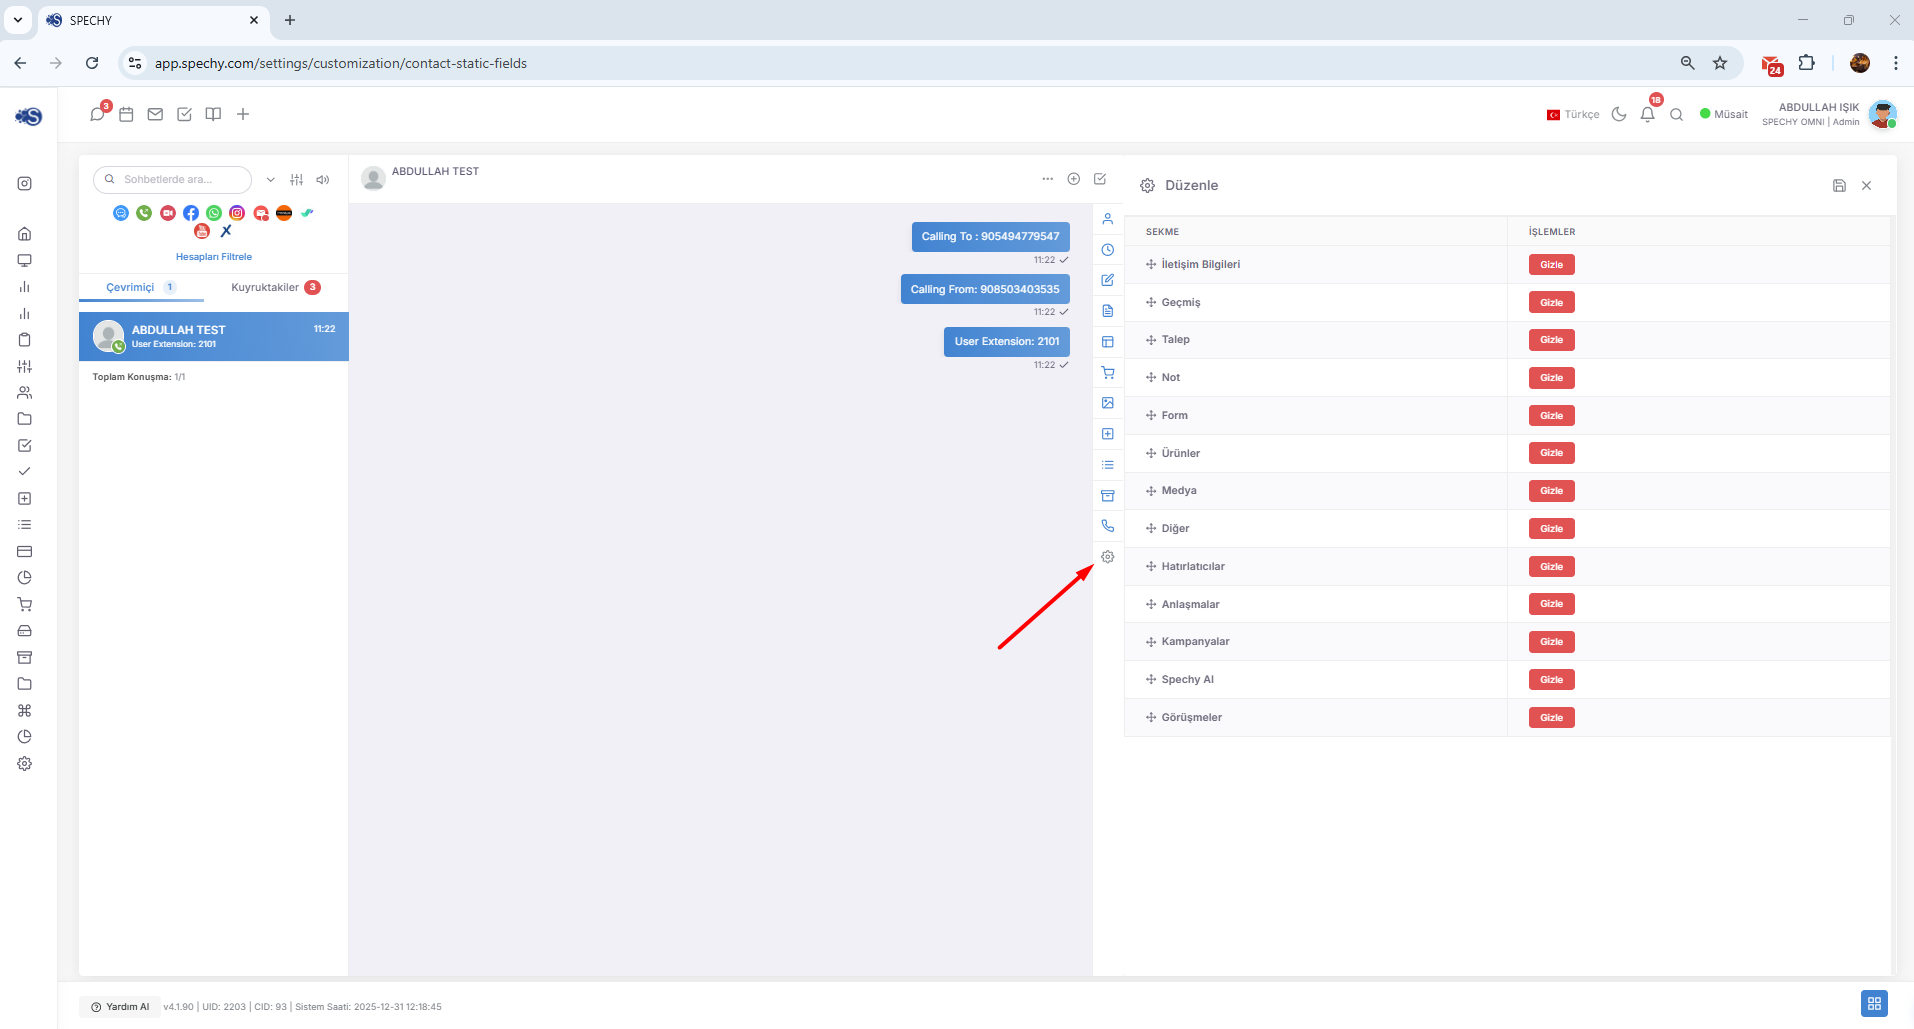Switch to the Kuyruktakiler tab
The width and height of the screenshot is (1914, 1029).
pyautogui.click(x=275, y=287)
